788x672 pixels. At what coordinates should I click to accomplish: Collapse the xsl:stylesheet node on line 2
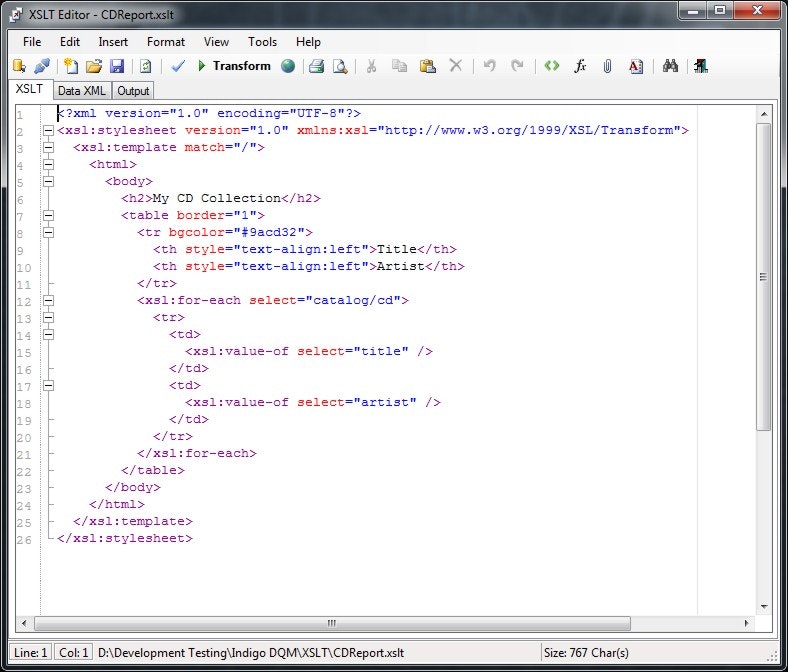click(x=48, y=131)
